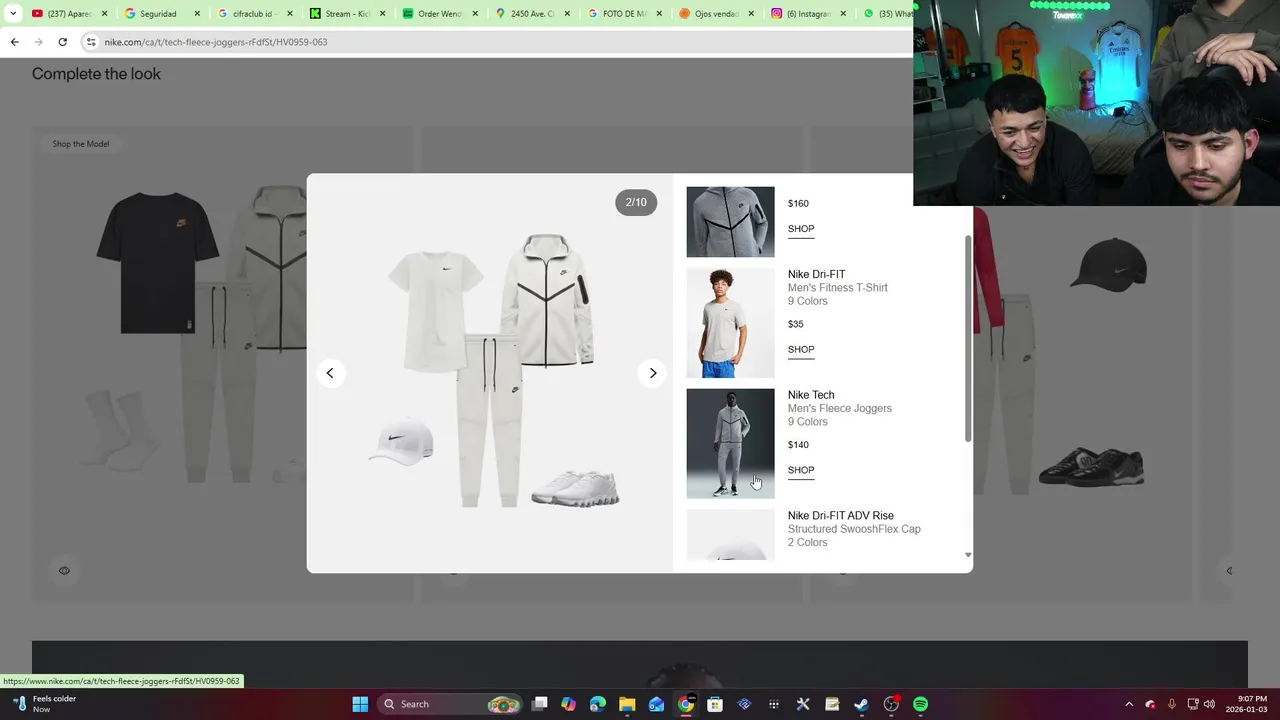Show hidden system tray icons
Image resolution: width=1280 pixels, height=720 pixels.
point(1129,704)
